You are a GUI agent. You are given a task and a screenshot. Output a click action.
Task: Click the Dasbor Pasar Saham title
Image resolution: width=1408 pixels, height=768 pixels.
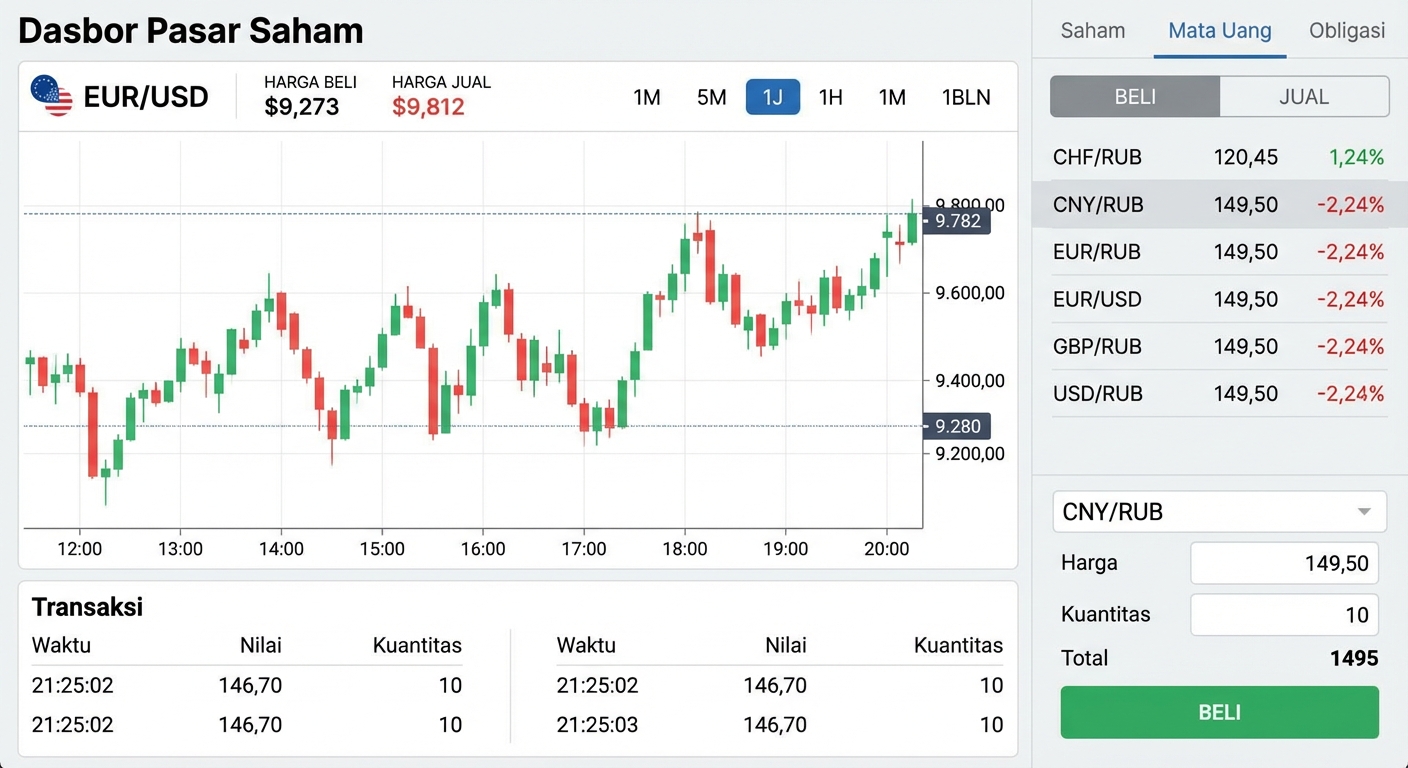pyautogui.click(x=190, y=31)
